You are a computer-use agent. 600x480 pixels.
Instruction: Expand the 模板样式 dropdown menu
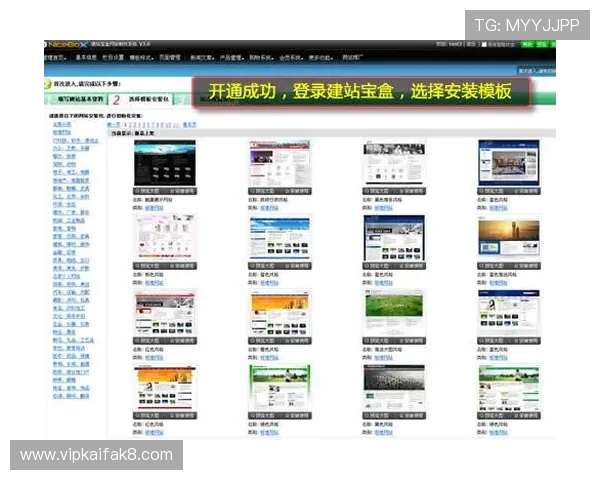coord(142,57)
